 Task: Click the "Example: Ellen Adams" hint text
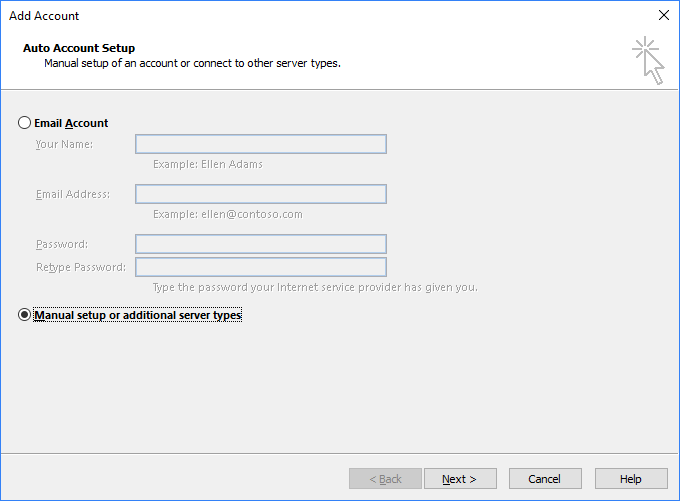[x=208, y=164]
